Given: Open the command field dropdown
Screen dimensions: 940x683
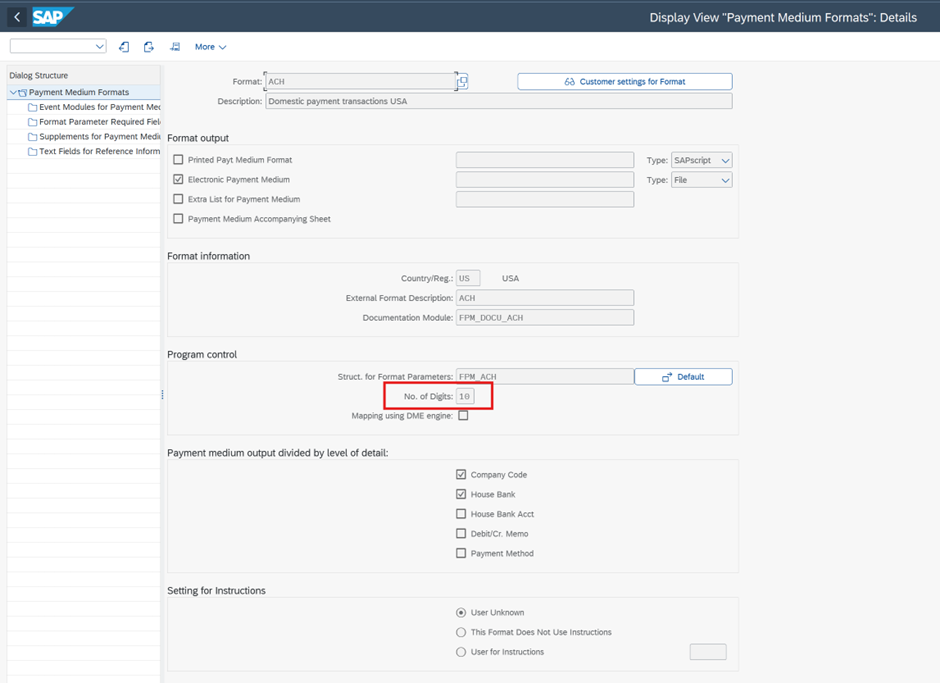Looking at the screenshot, I should [100, 46].
